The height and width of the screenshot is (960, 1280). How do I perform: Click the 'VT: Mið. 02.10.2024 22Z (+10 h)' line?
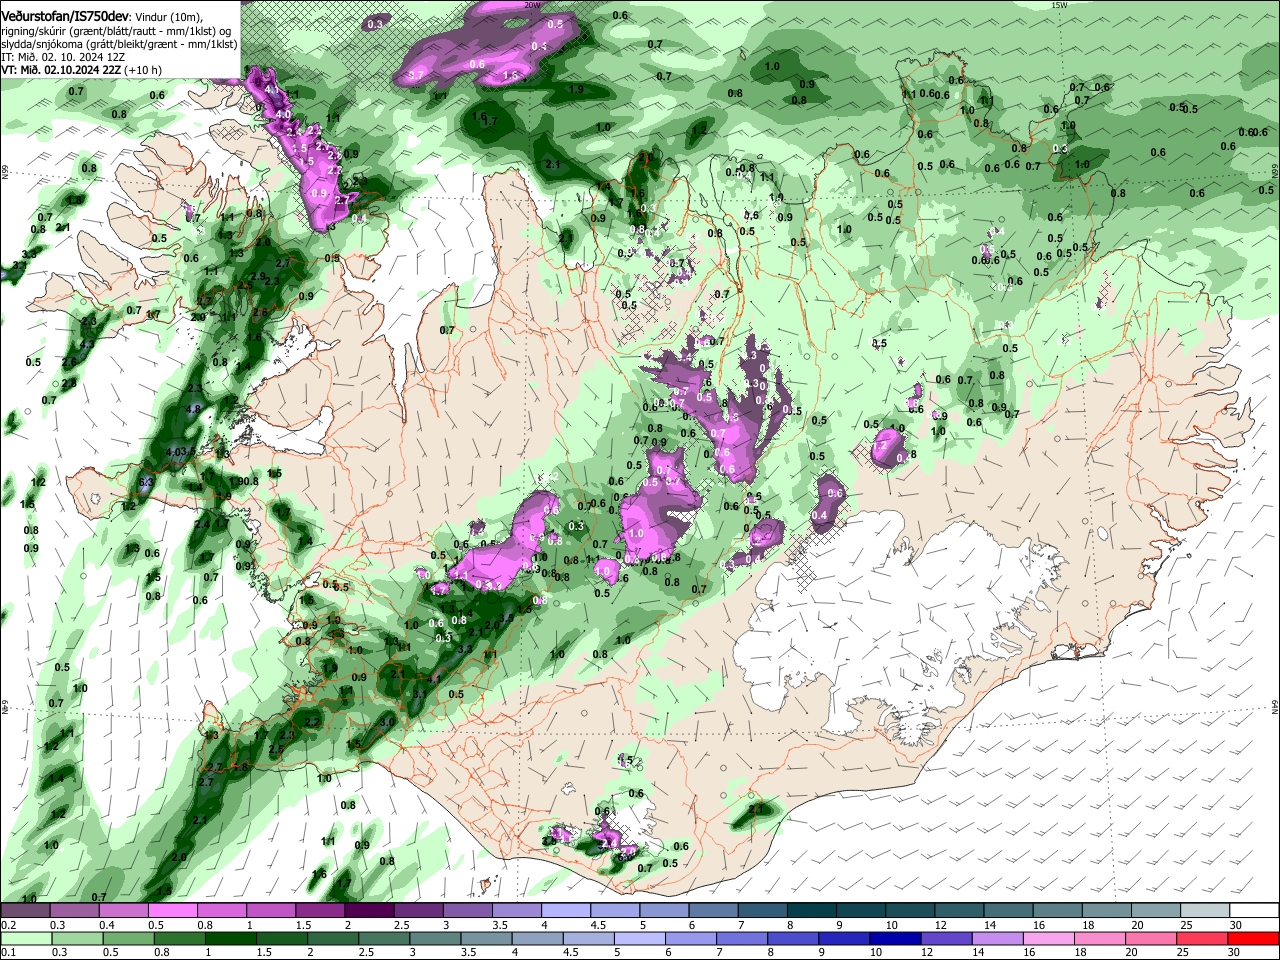click(81, 70)
